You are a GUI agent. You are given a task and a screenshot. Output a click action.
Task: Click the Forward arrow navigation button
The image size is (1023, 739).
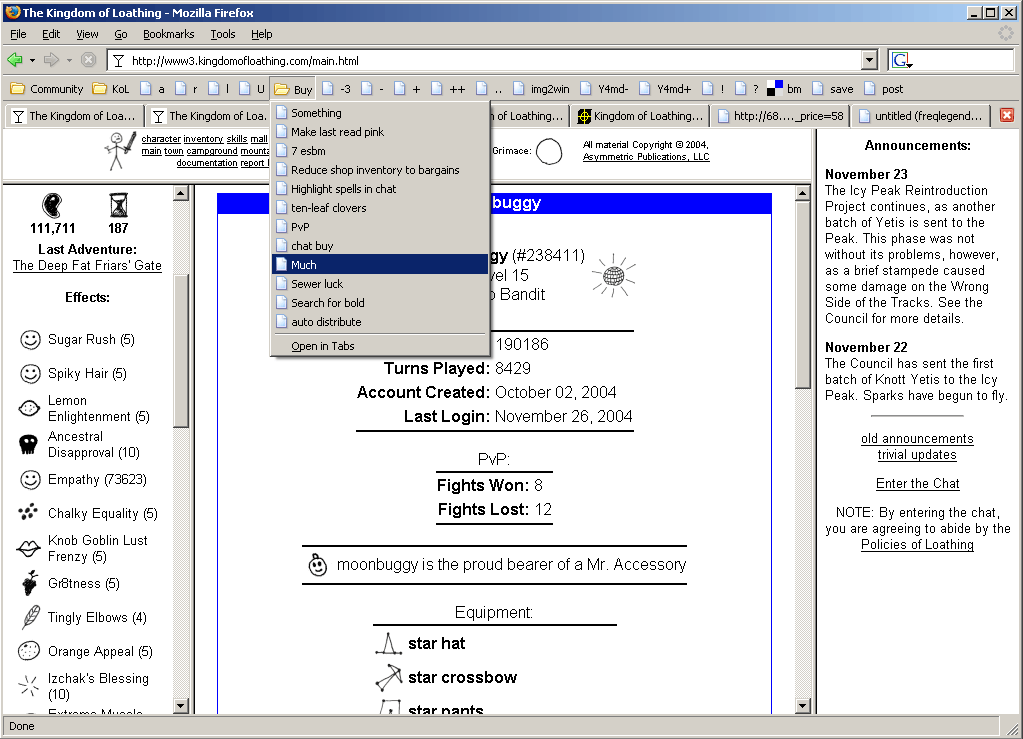tap(51, 61)
